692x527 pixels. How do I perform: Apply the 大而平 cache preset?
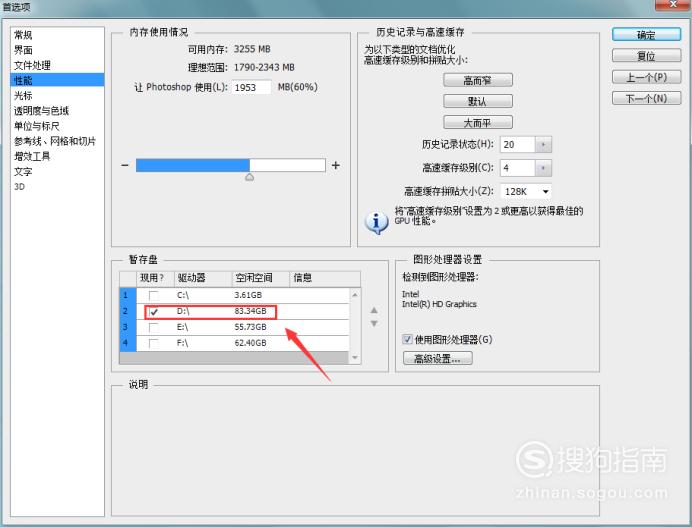(x=478, y=122)
